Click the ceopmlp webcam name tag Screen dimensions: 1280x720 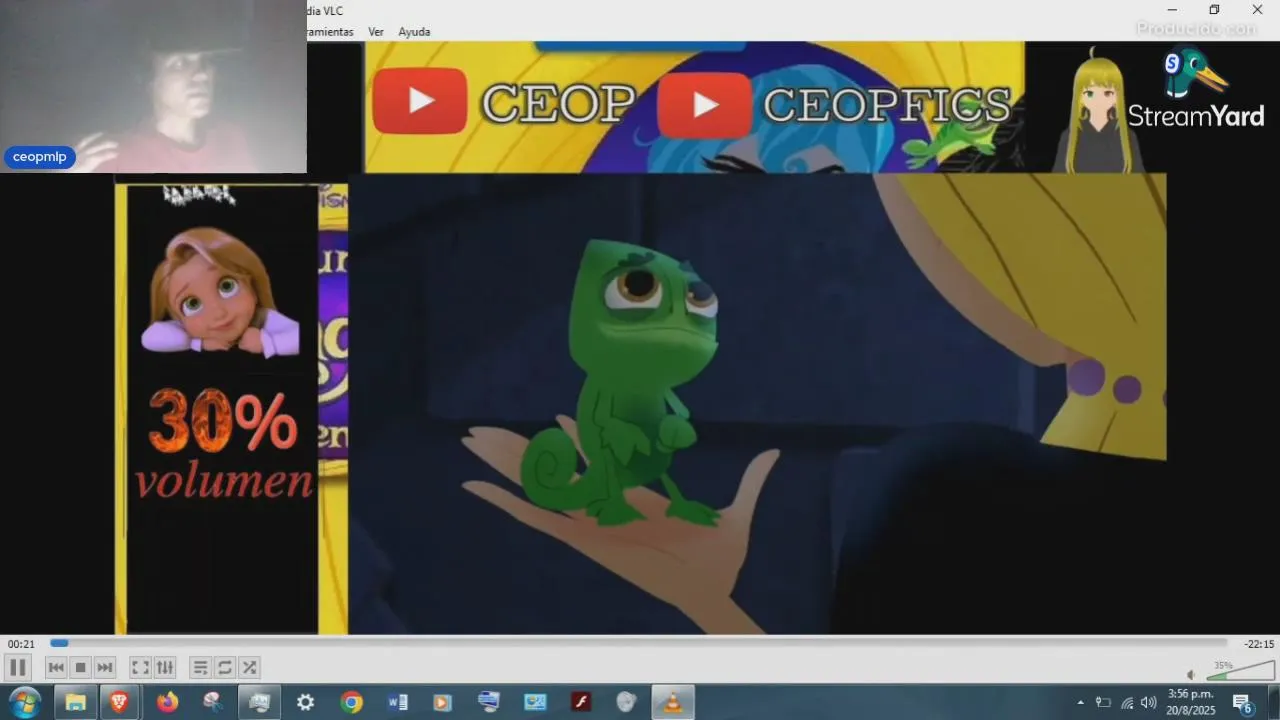[x=40, y=157]
